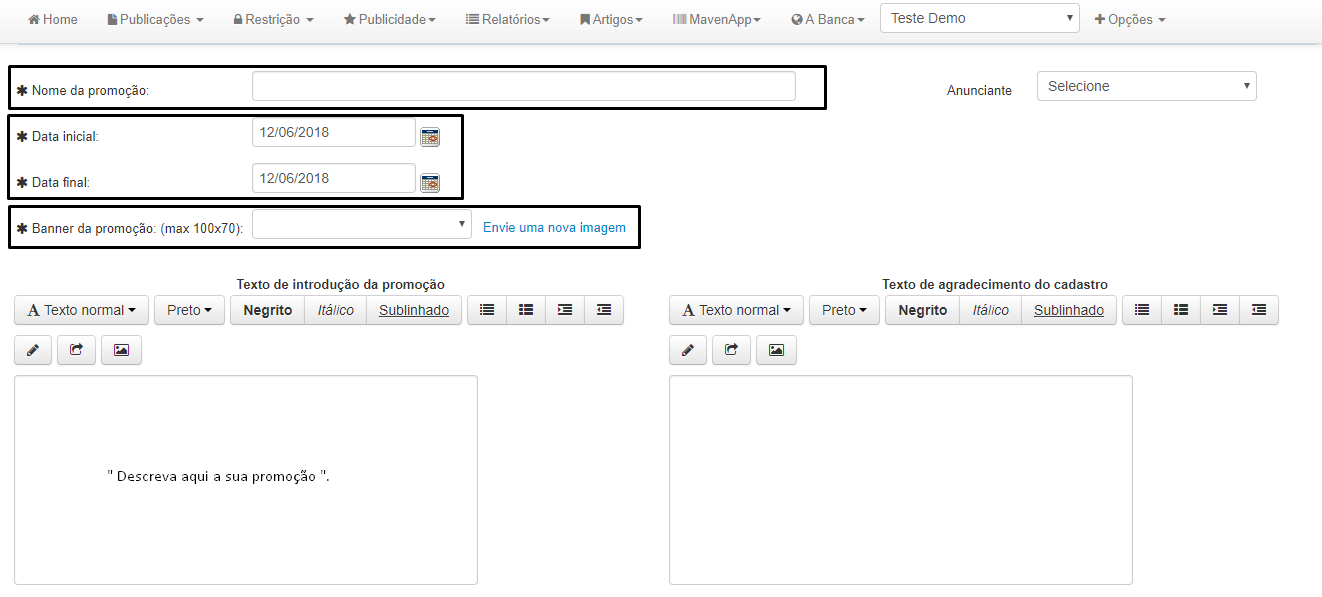The height and width of the screenshot is (597, 1322).
Task: Click the Data inicial date field
Action: (x=334, y=132)
